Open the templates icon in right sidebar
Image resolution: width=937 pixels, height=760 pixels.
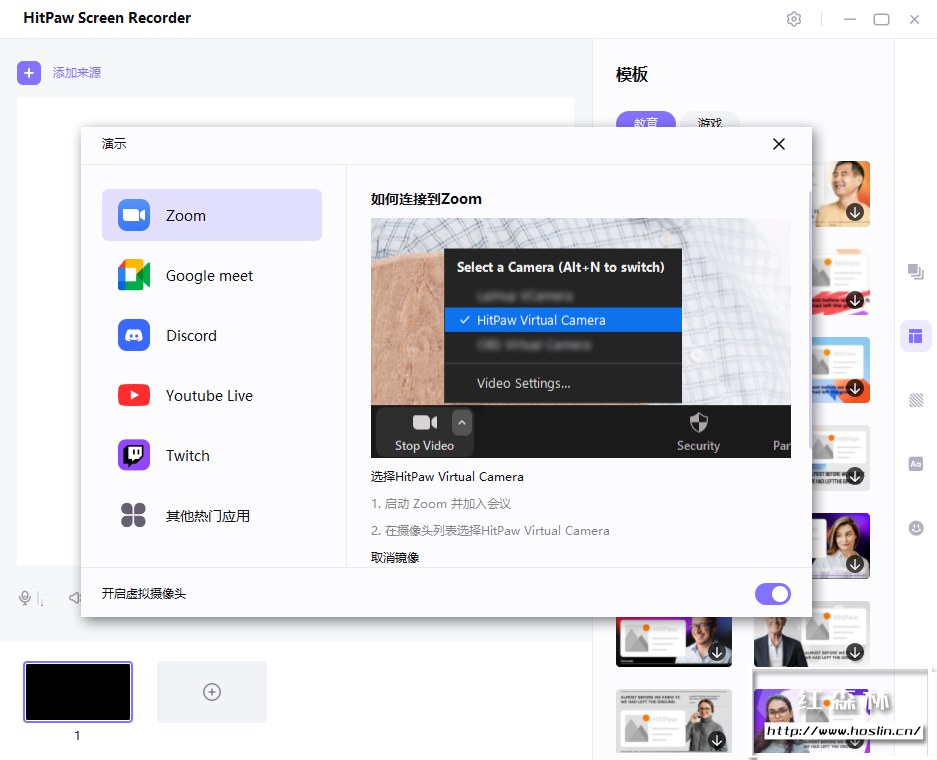pos(915,336)
